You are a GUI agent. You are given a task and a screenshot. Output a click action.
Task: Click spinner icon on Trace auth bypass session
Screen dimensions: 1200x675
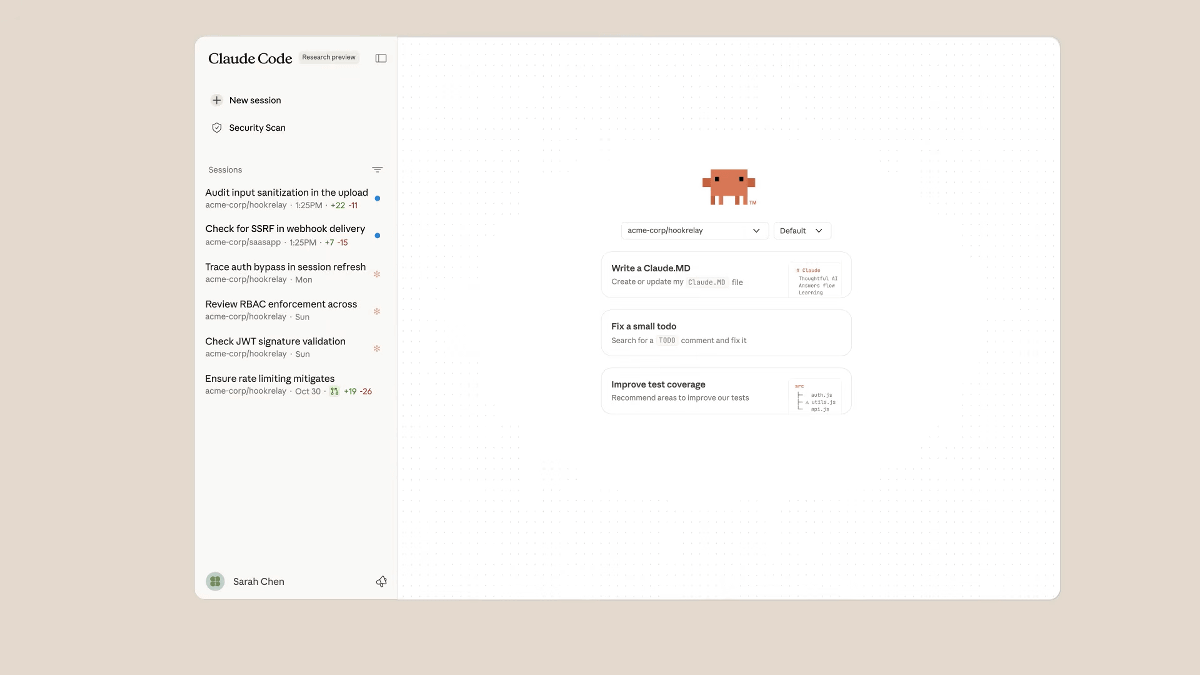click(377, 273)
